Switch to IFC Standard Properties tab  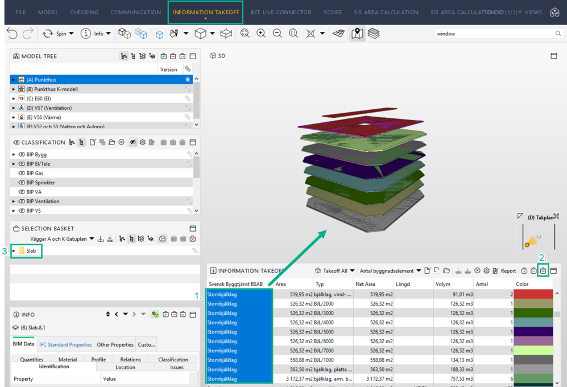66,345
